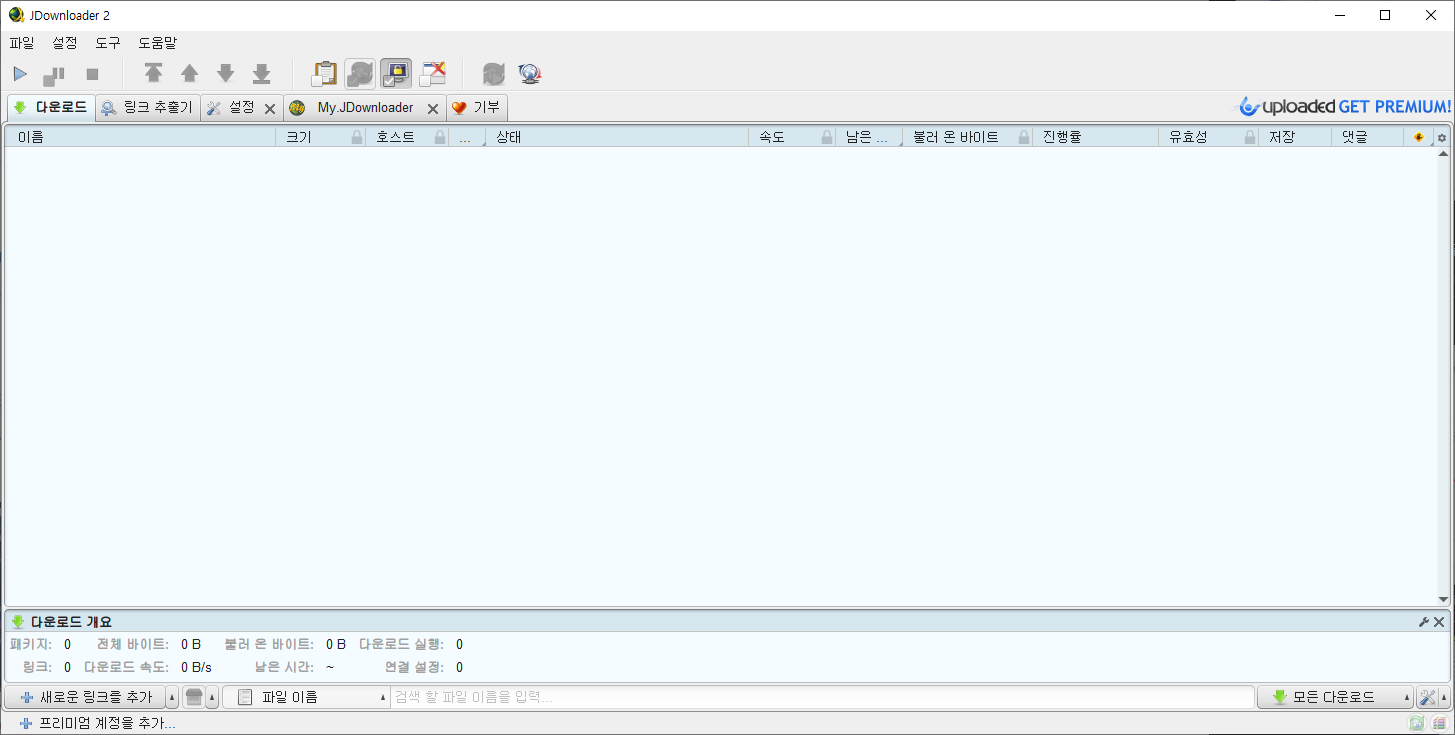
Task: Click the reconnect now icon
Action: click(493, 74)
